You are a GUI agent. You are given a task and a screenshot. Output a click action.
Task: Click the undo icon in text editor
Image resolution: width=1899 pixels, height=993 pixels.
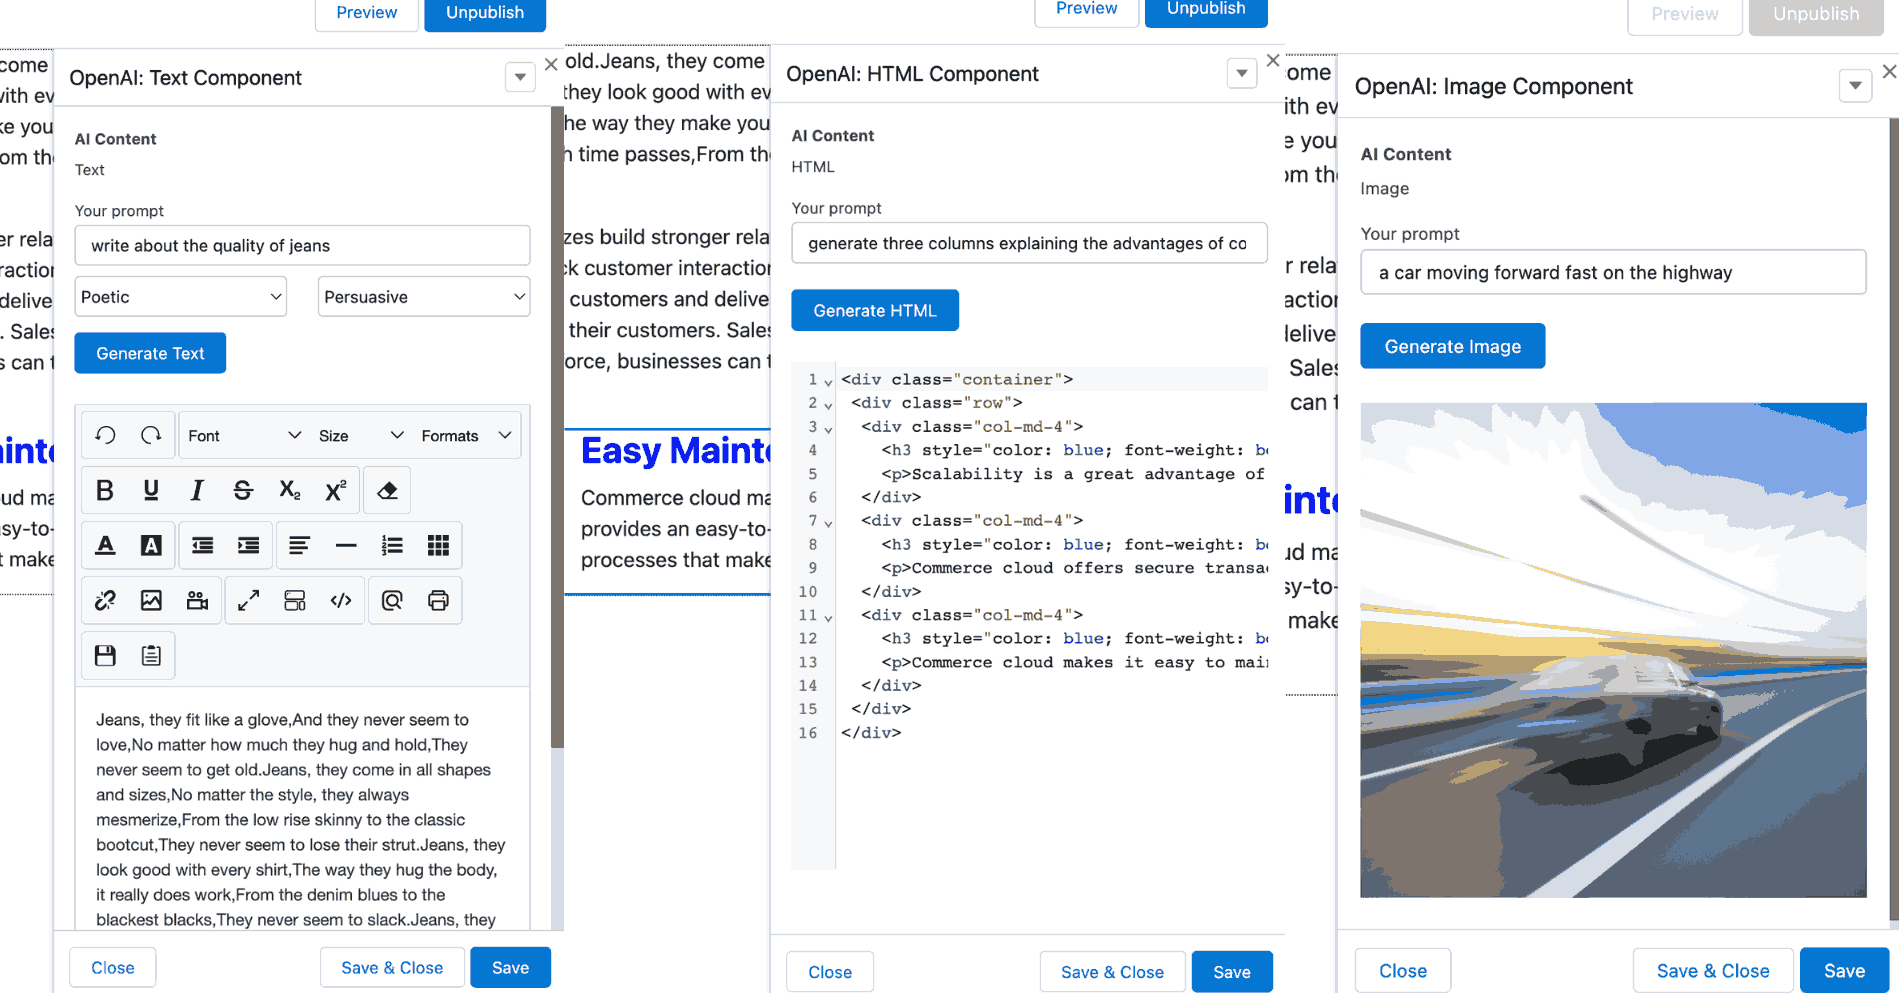[105, 435]
